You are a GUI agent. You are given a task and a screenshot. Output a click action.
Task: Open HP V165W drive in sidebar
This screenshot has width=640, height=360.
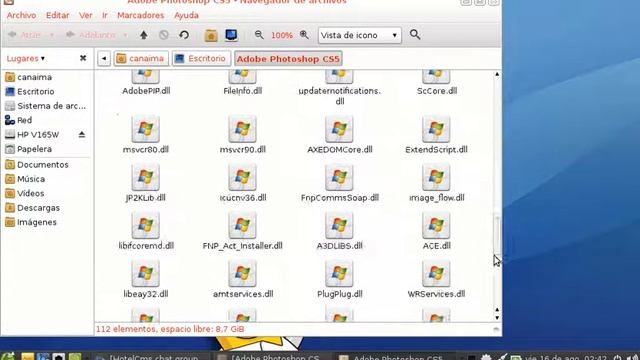point(39,134)
